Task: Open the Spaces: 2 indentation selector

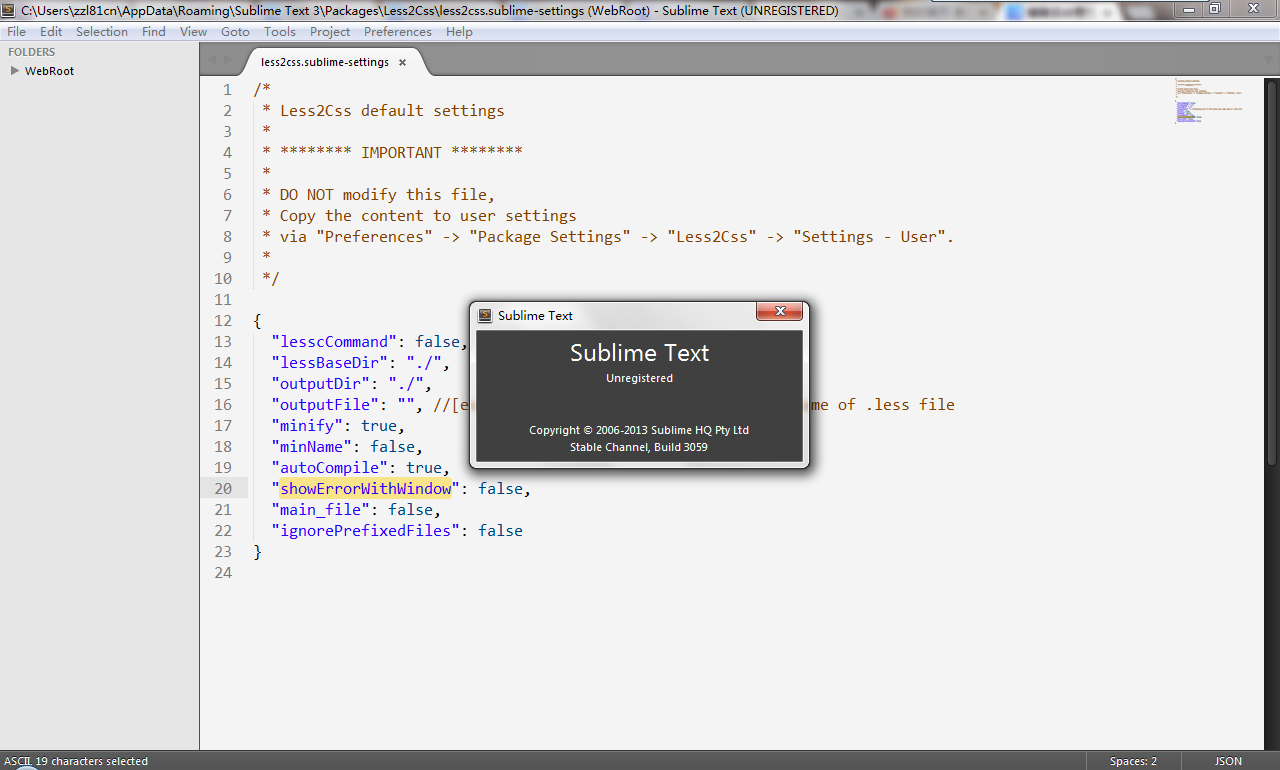Action: coord(1133,761)
